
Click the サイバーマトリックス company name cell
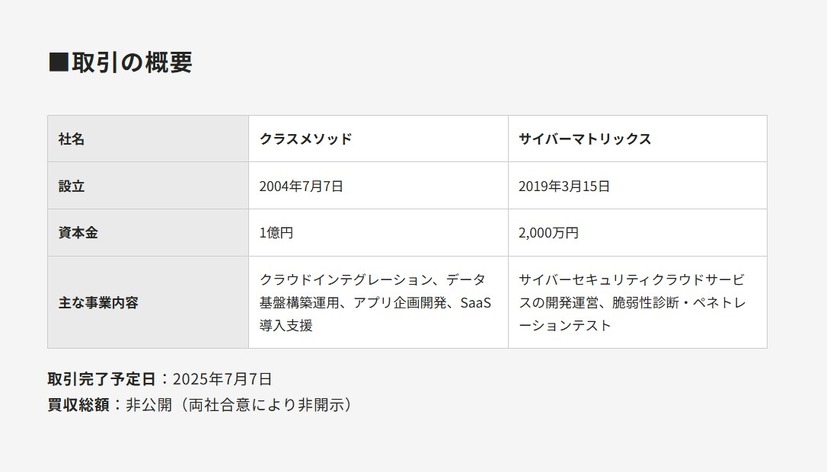(x=584, y=139)
